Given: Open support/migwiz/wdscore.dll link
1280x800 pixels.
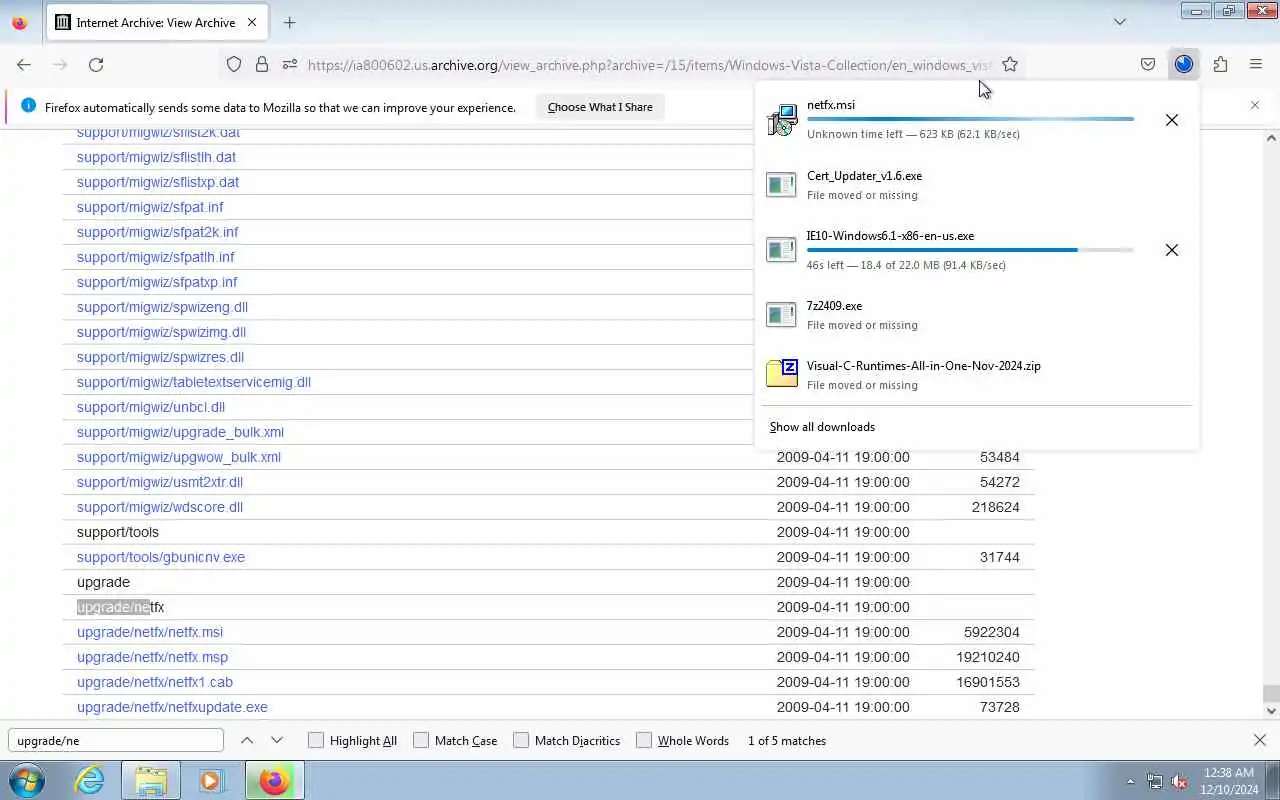Looking at the screenshot, I should point(160,507).
